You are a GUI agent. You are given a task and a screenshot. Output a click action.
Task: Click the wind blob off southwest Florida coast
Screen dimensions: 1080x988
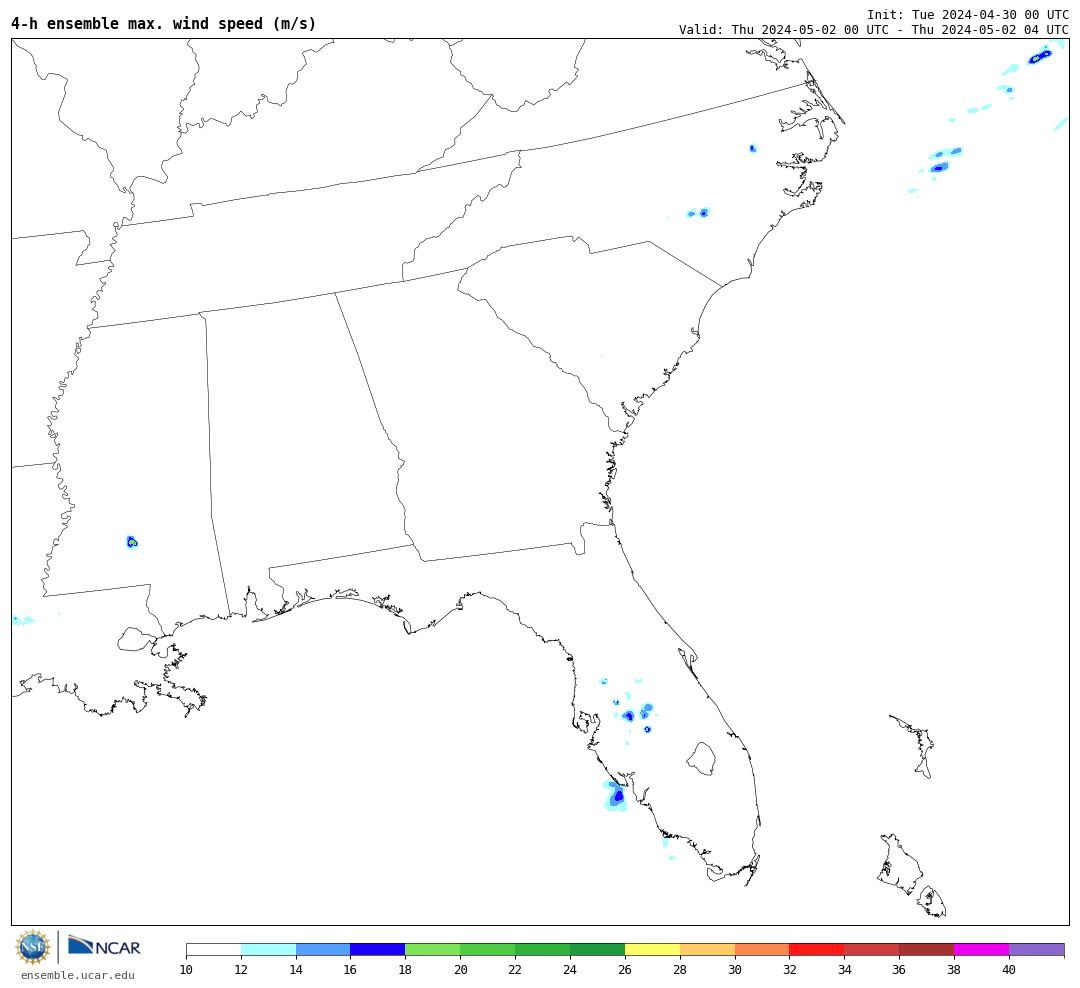tap(617, 796)
